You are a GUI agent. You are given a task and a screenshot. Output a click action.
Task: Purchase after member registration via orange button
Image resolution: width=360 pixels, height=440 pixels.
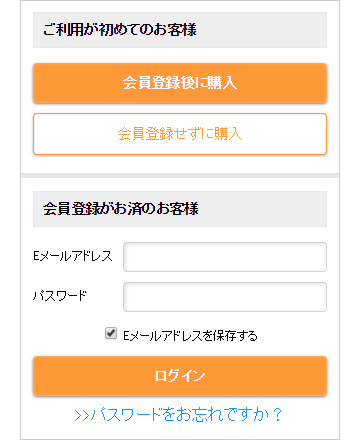(x=180, y=83)
